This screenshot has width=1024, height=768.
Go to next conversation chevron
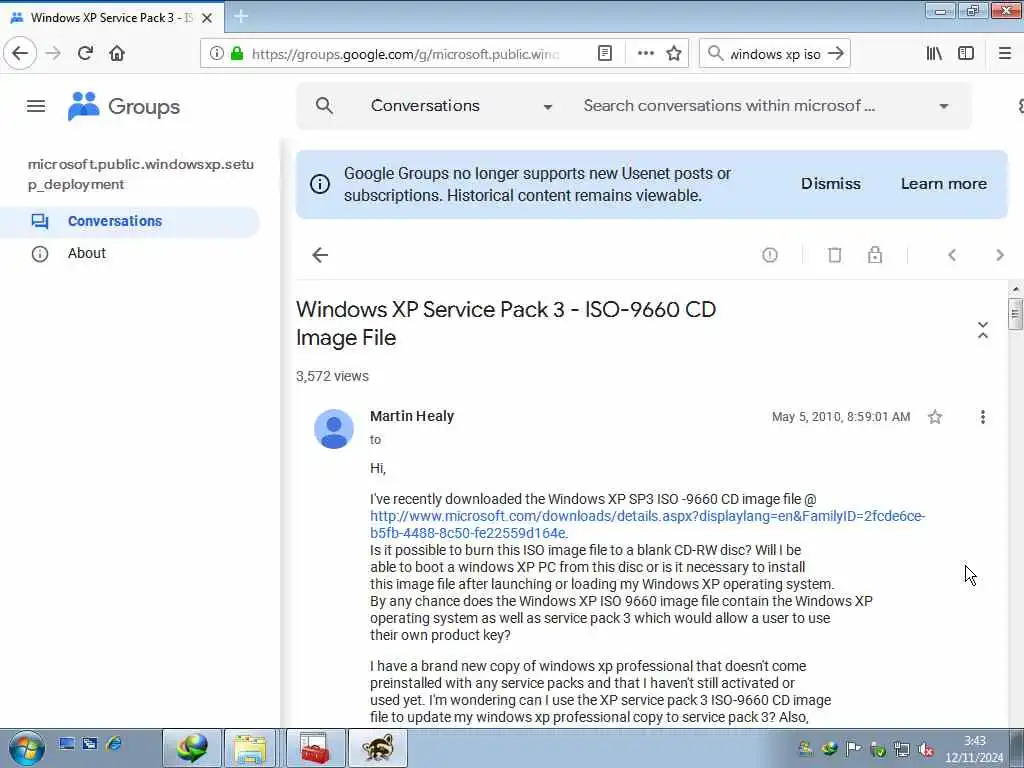999,255
